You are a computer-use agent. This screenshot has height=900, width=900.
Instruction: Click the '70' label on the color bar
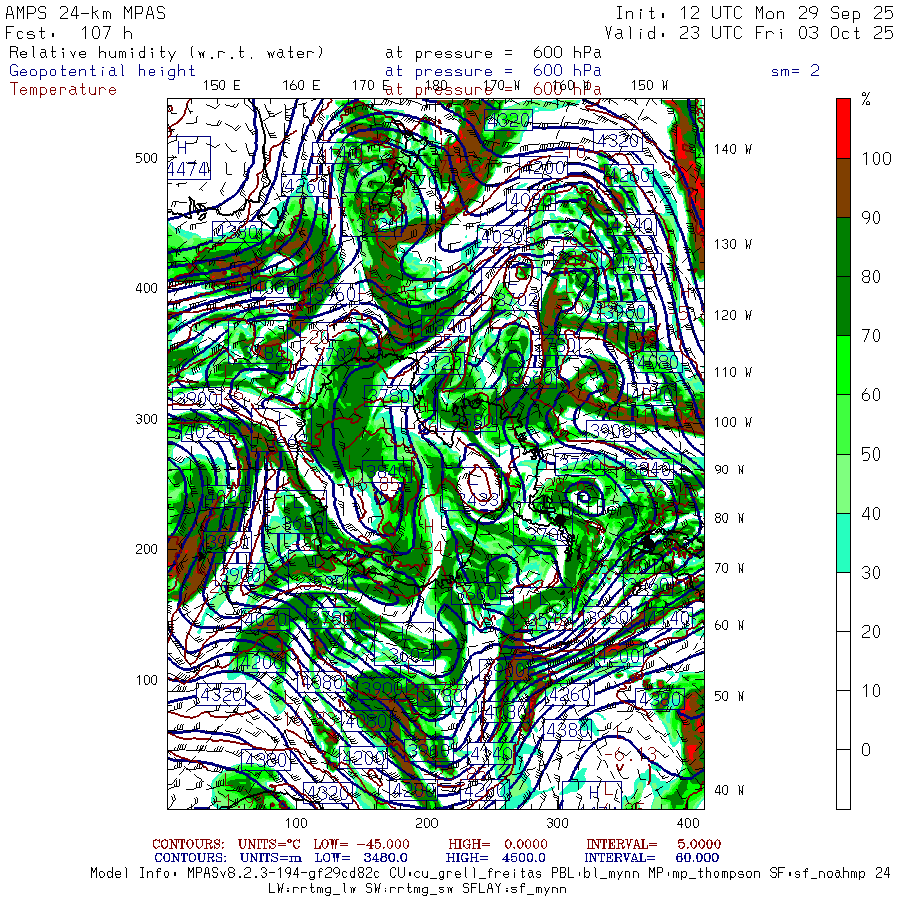871,336
